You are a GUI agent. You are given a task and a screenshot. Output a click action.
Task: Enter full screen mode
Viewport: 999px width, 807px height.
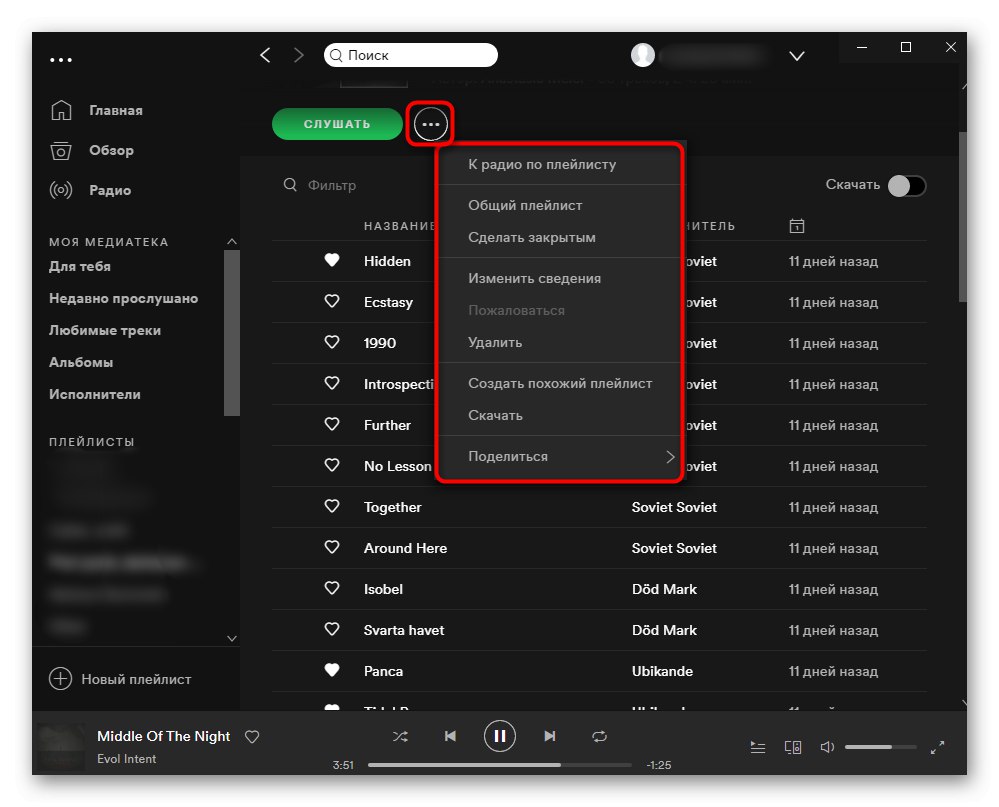tap(937, 747)
